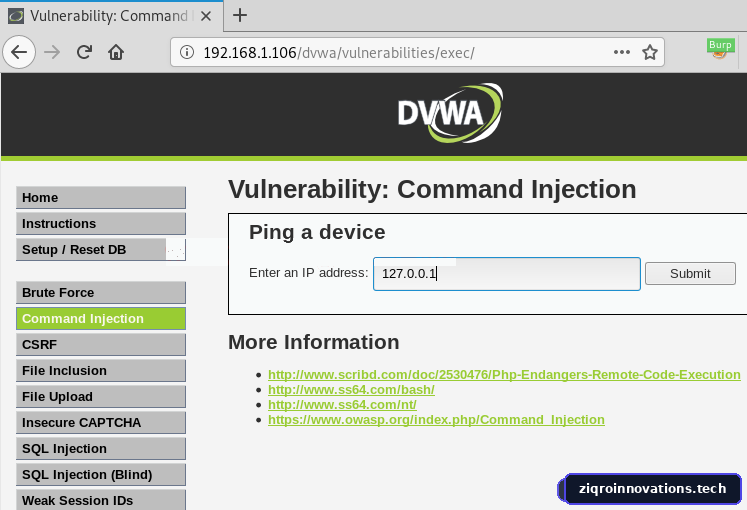747x510 pixels.
Task: Open the OWASP Command_Injection link
Action: (x=436, y=420)
